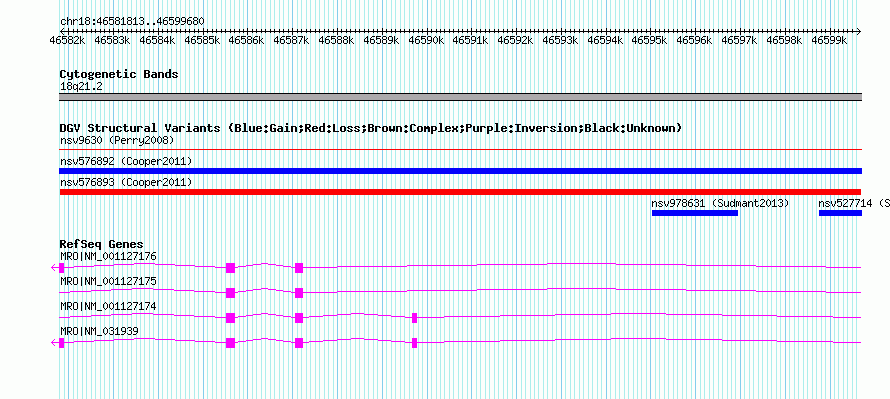Click the 46586k ruler tick label

246,41
